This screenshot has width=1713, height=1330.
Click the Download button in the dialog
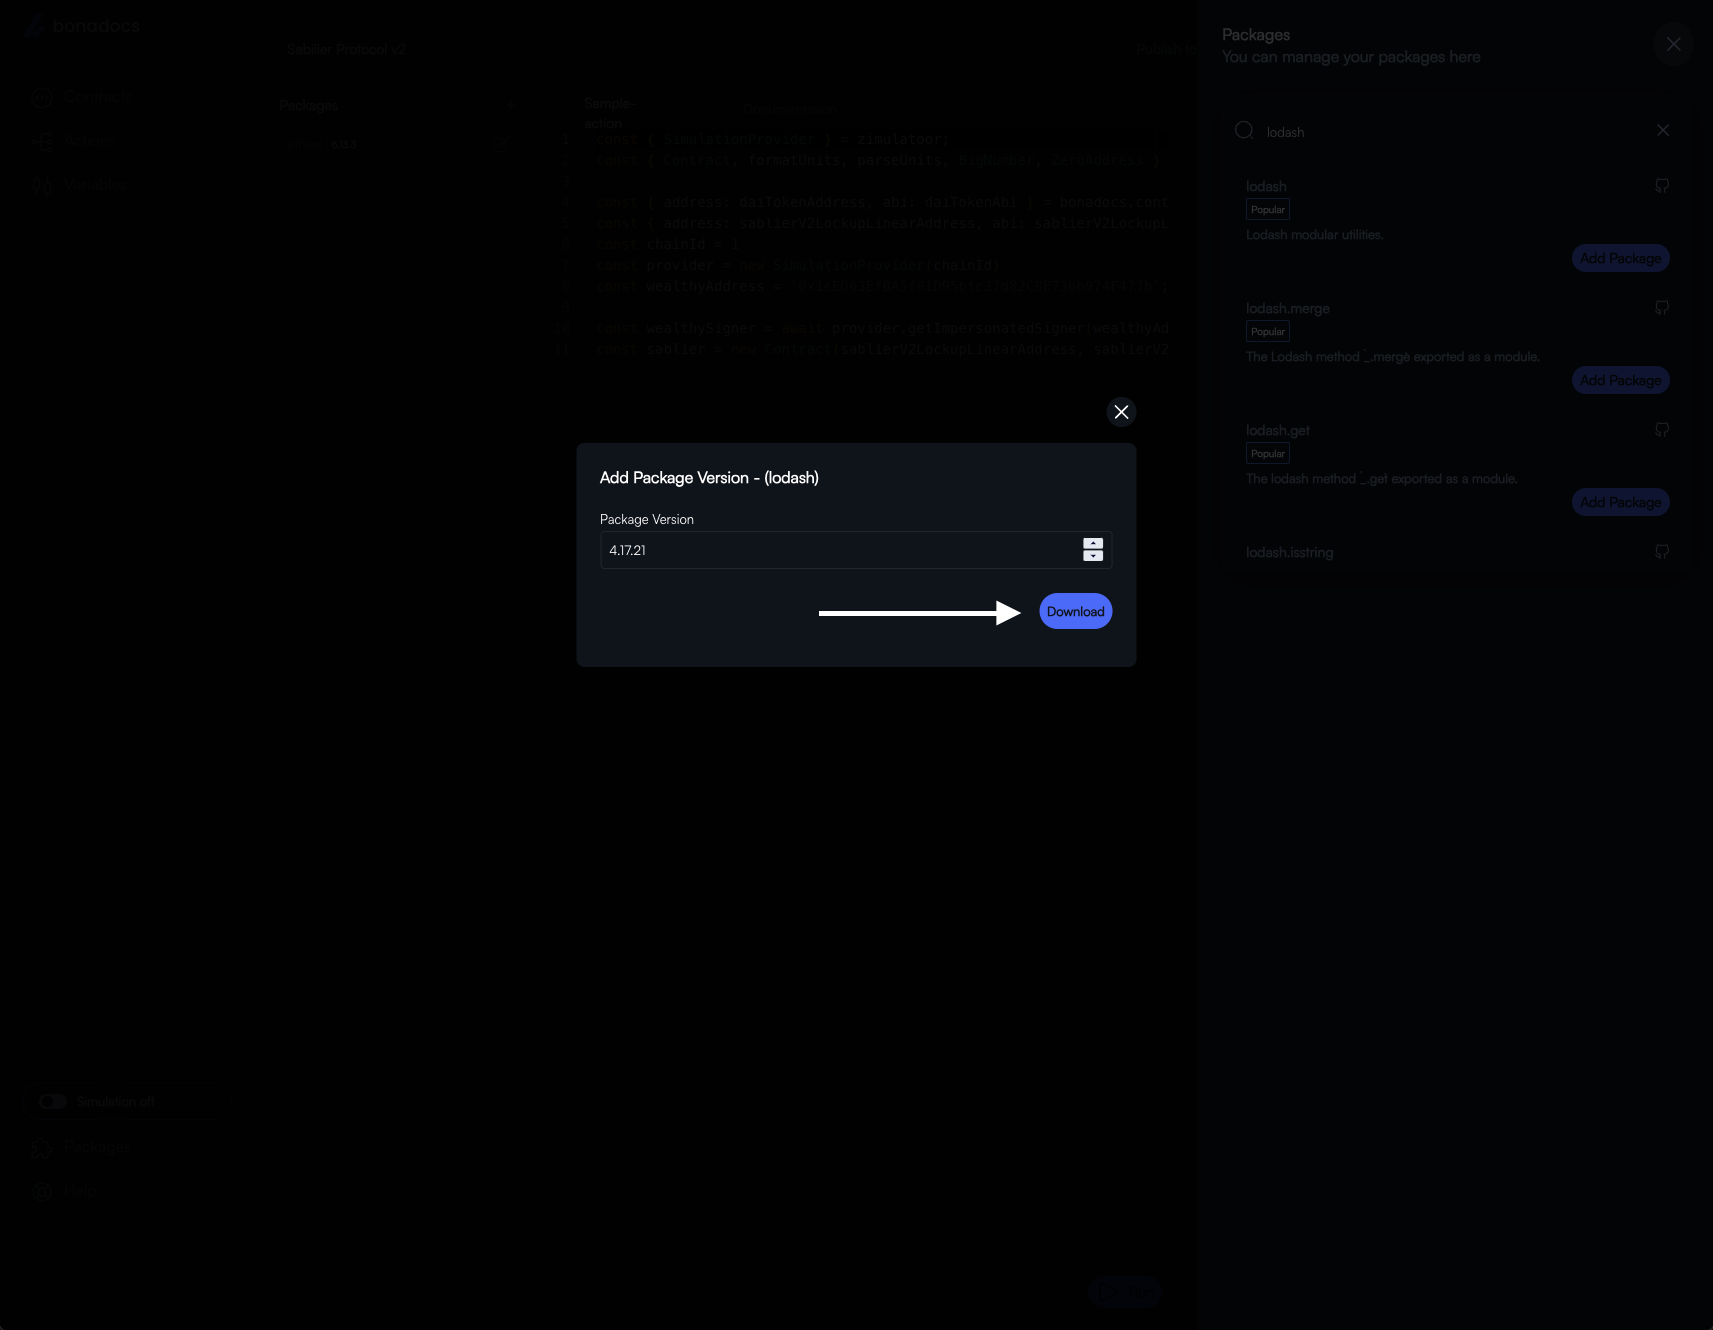click(1075, 611)
